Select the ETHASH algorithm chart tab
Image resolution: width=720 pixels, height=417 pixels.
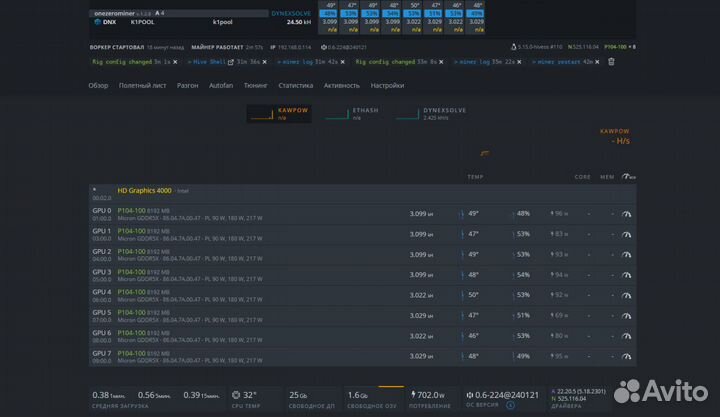[x=352, y=114]
